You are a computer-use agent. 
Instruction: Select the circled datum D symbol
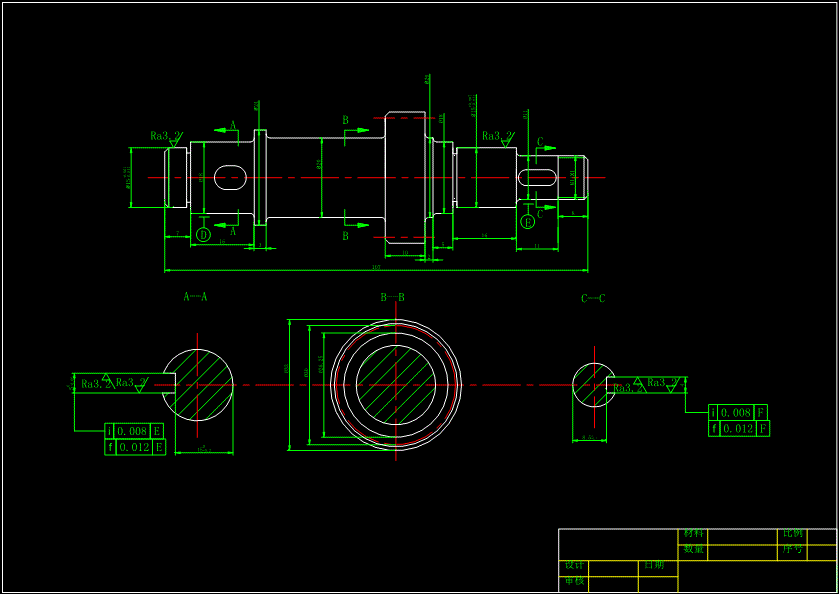tap(203, 235)
